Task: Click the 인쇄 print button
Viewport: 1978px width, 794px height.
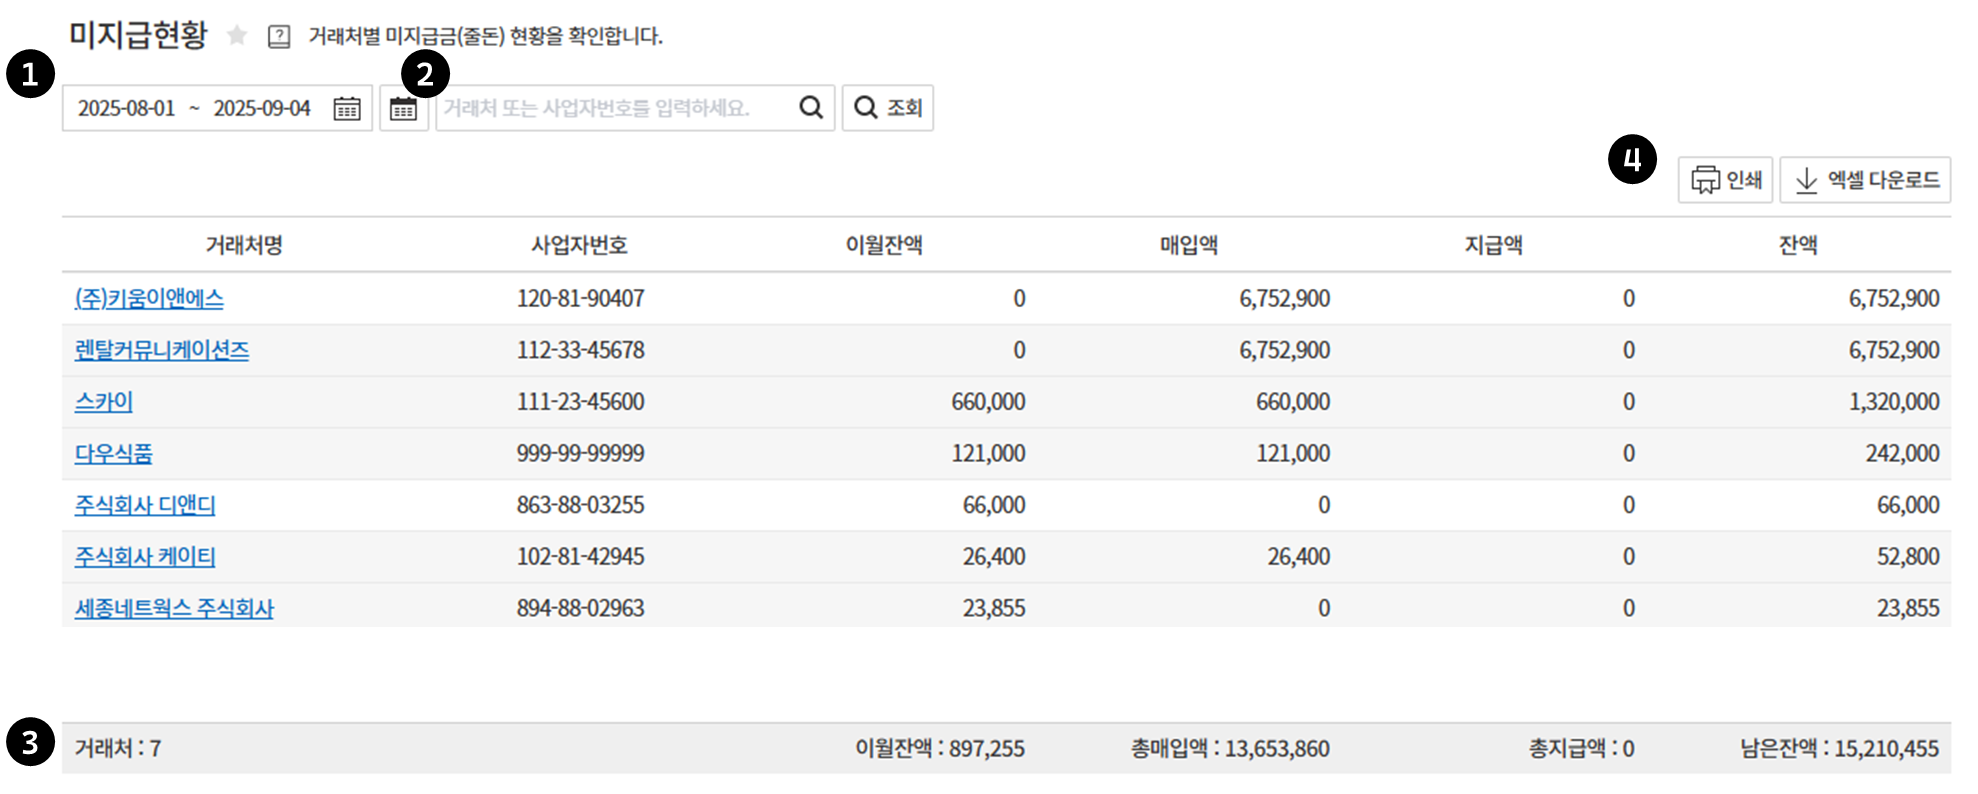Action: coord(1725,180)
